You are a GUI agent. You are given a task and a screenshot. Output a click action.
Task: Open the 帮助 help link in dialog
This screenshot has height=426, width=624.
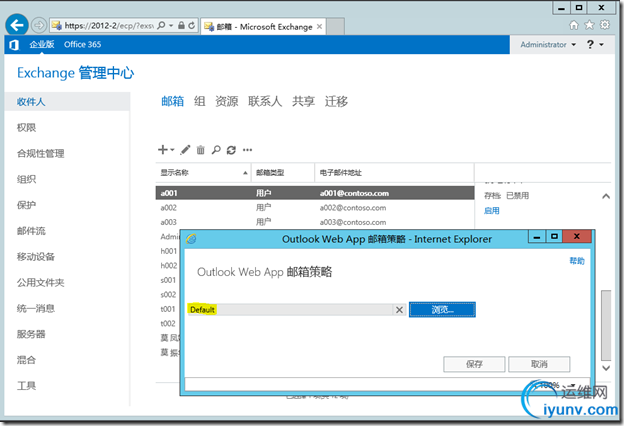(577, 261)
